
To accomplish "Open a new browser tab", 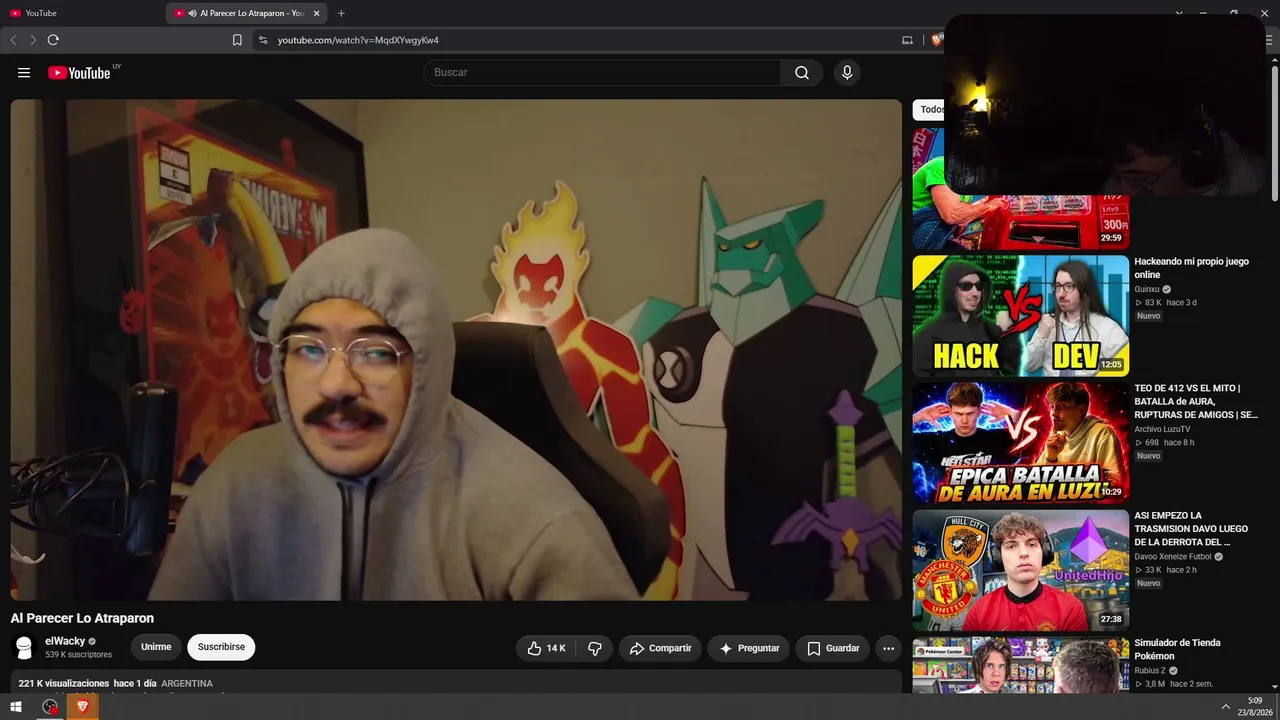I will 341,13.
